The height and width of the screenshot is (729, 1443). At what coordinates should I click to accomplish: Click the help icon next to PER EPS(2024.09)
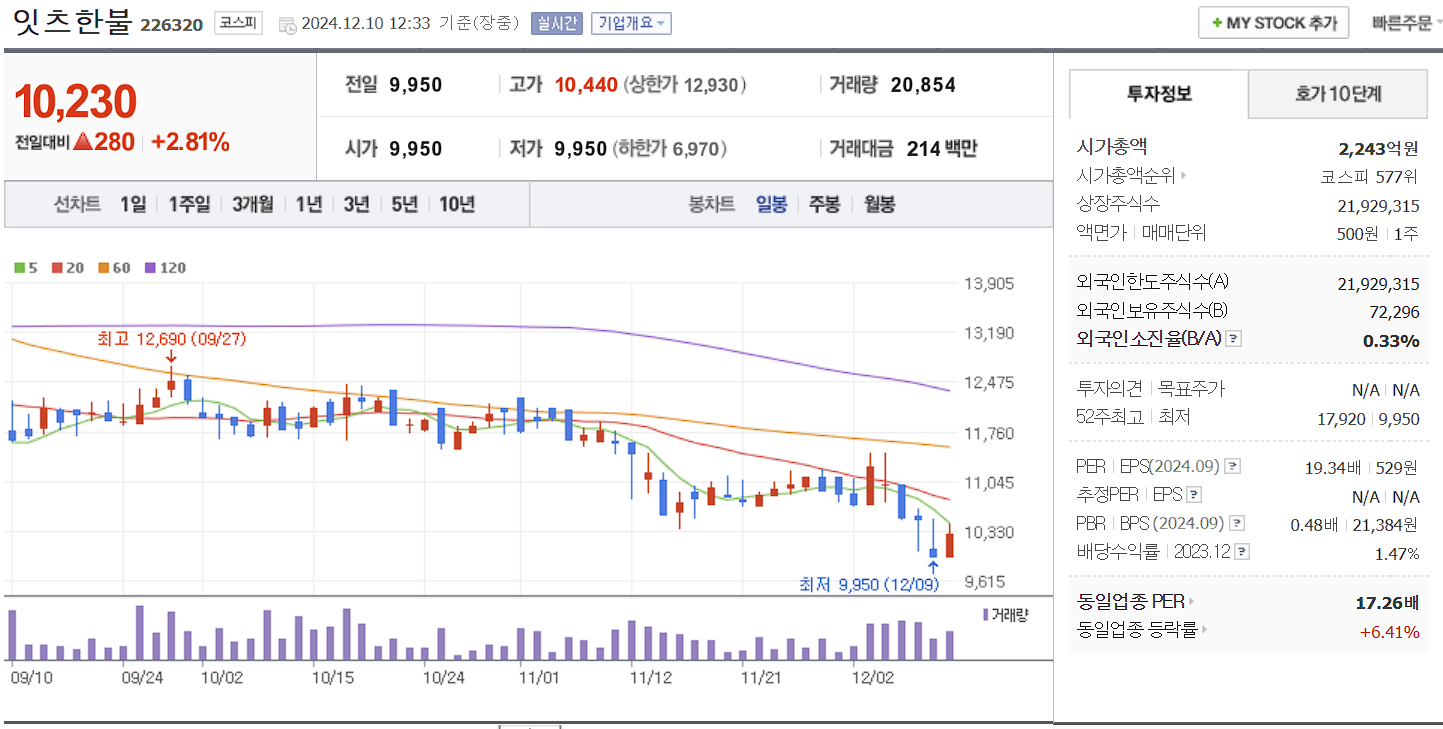coord(1232,466)
